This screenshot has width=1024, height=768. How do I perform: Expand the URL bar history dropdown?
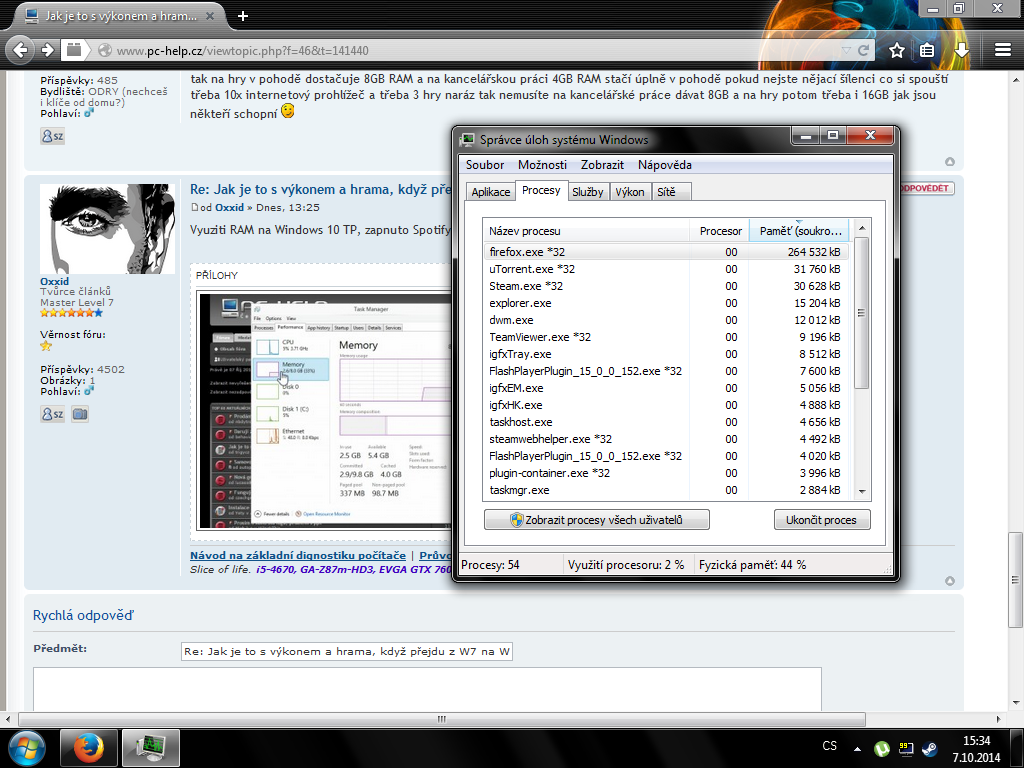point(846,50)
